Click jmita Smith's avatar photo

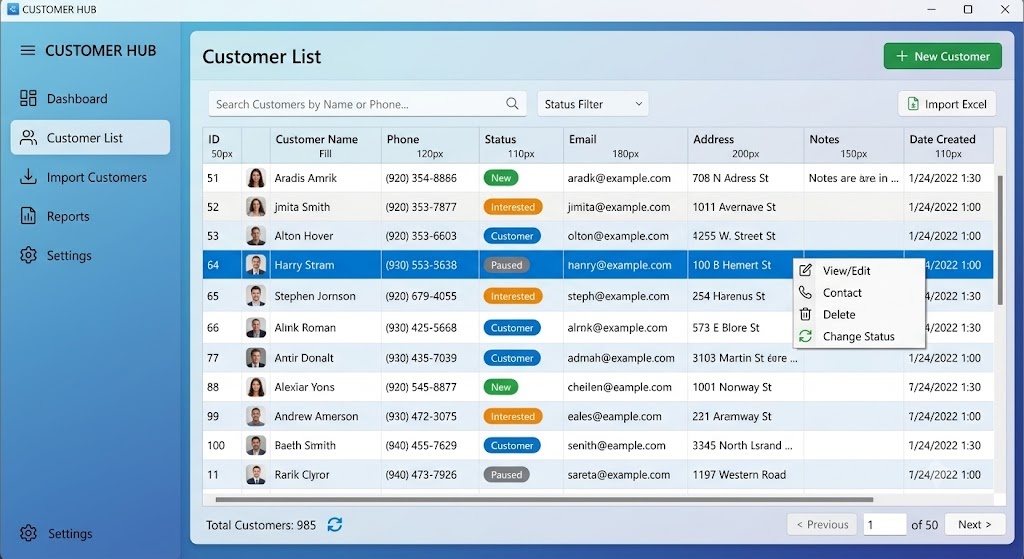click(255, 207)
